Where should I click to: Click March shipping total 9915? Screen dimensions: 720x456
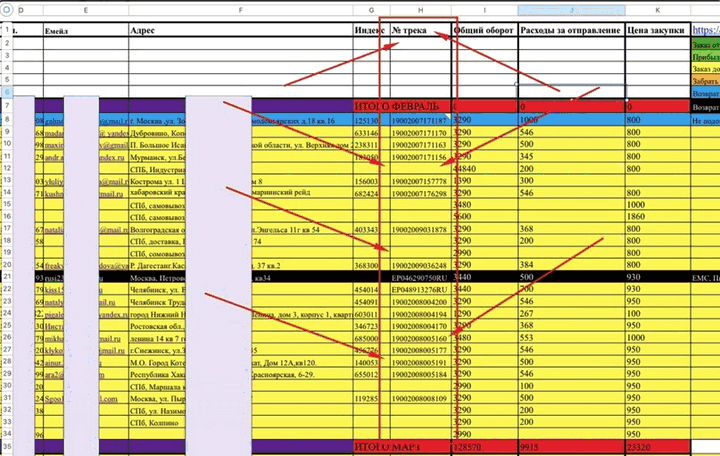pos(571,446)
